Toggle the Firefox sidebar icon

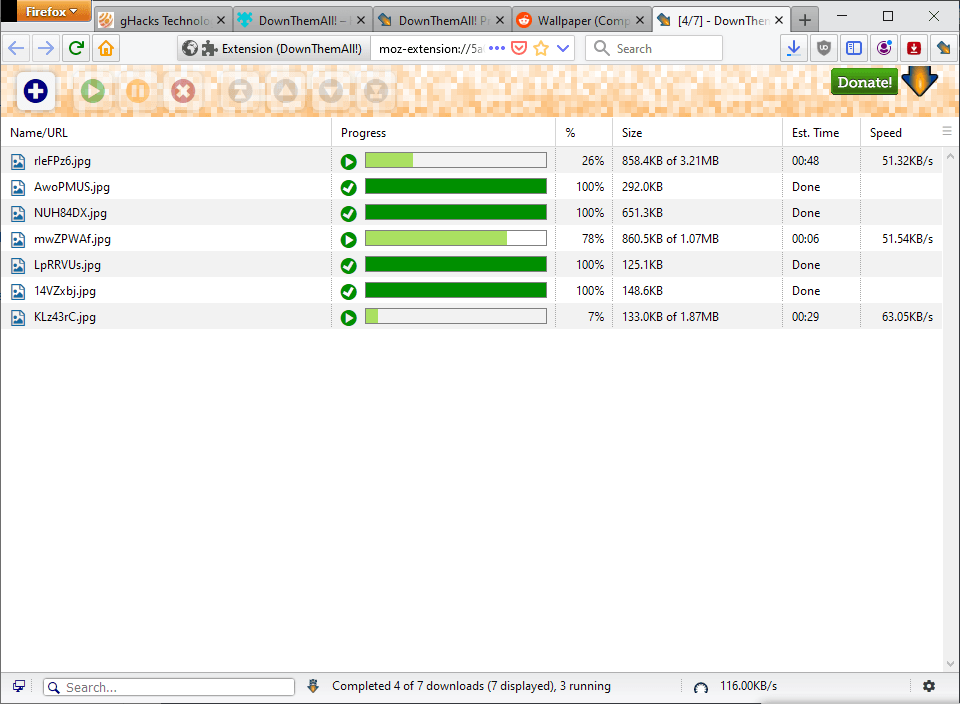pyautogui.click(x=853, y=48)
